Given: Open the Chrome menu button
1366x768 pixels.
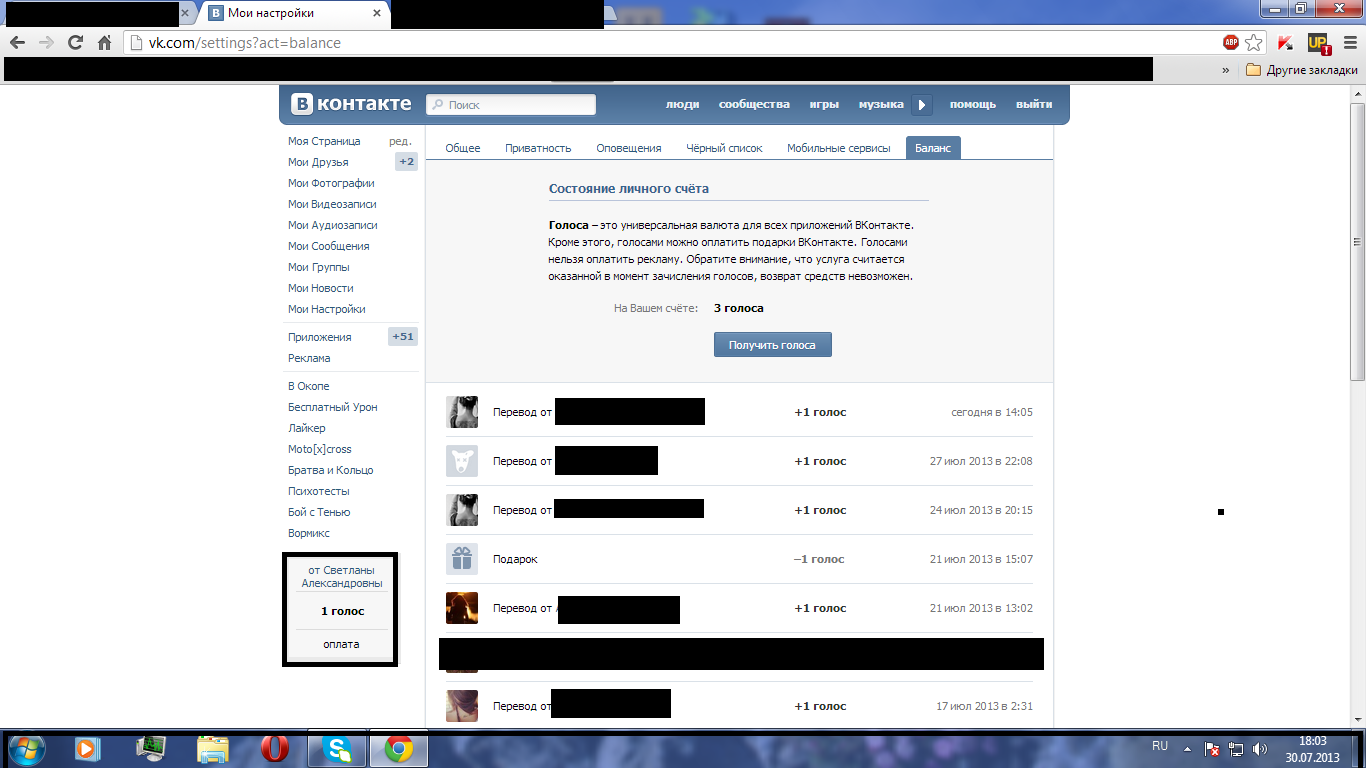Looking at the screenshot, I should [1350, 43].
